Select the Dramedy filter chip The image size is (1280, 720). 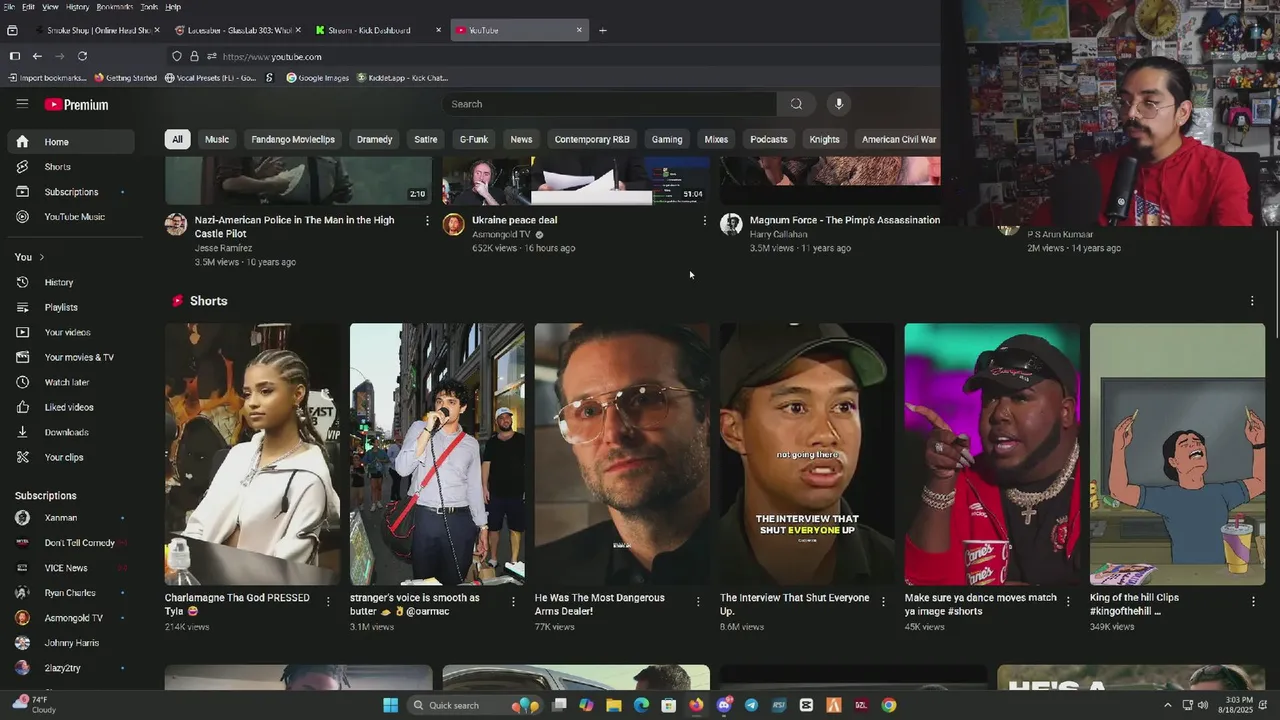[374, 139]
